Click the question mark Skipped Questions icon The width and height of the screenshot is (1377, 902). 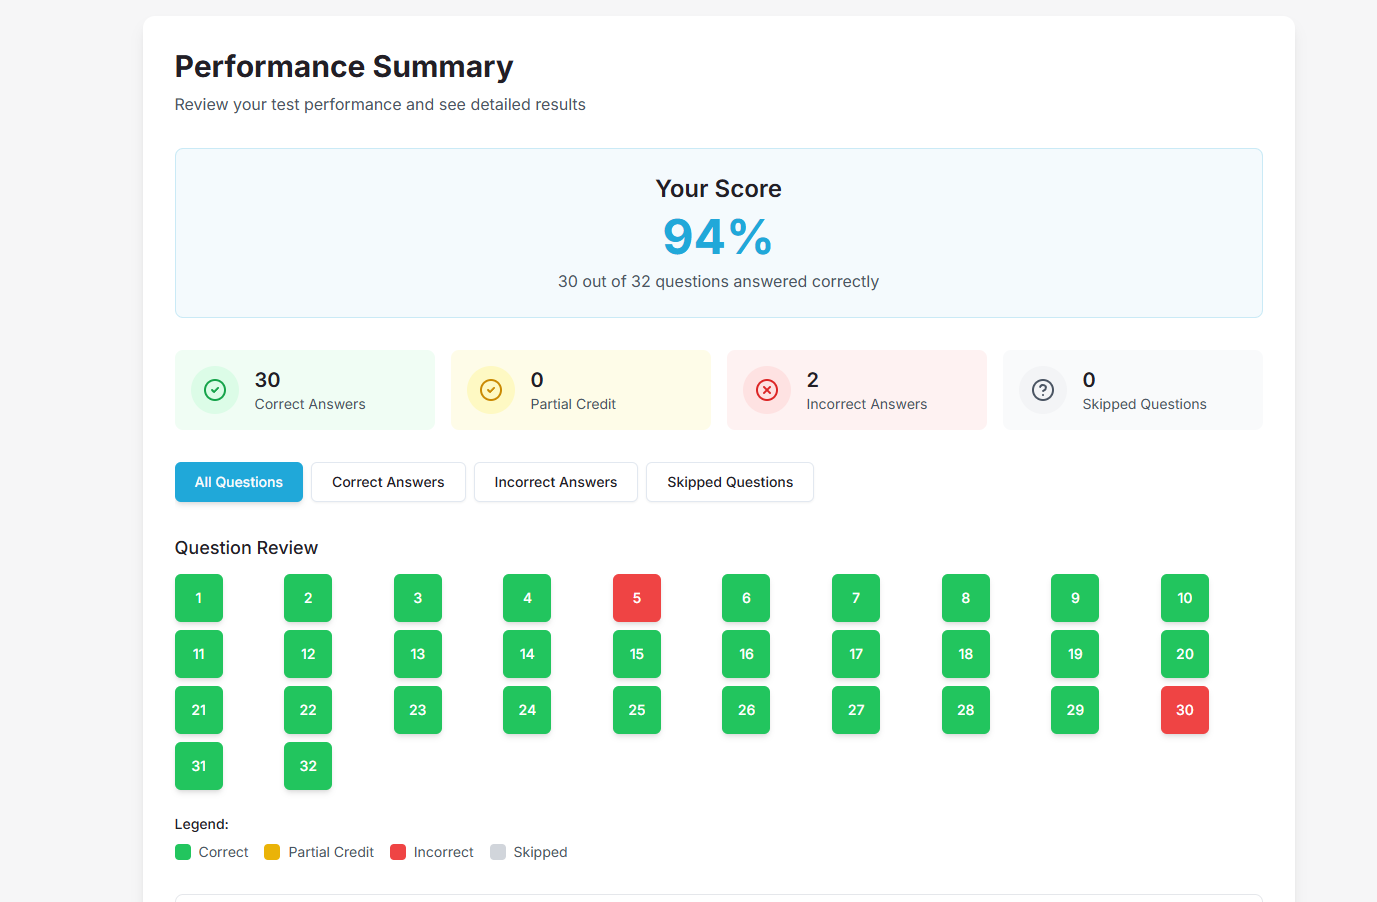click(x=1043, y=390)
